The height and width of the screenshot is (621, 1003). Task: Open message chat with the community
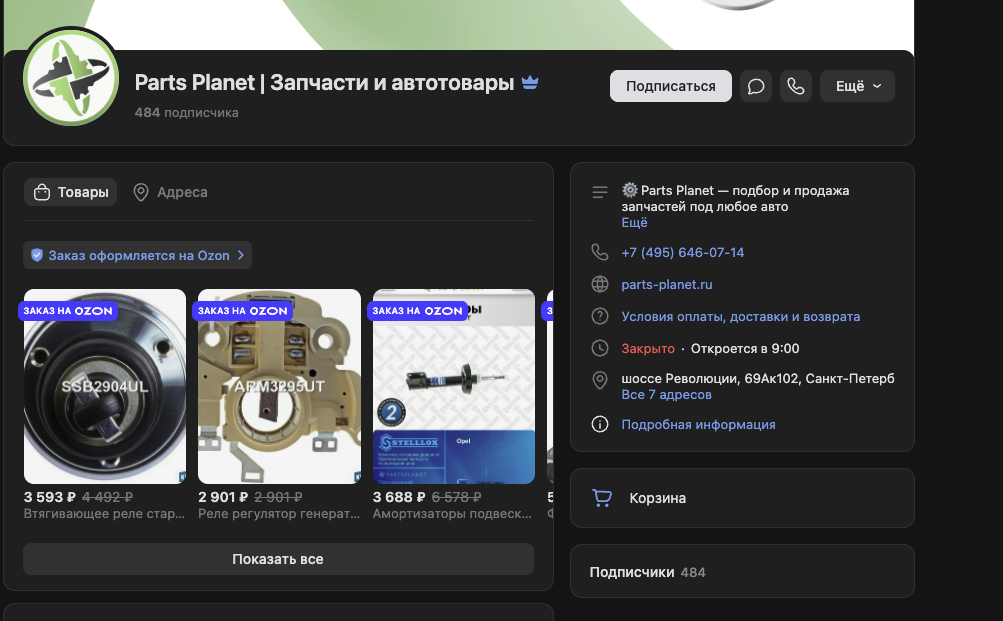pos(756,86)
